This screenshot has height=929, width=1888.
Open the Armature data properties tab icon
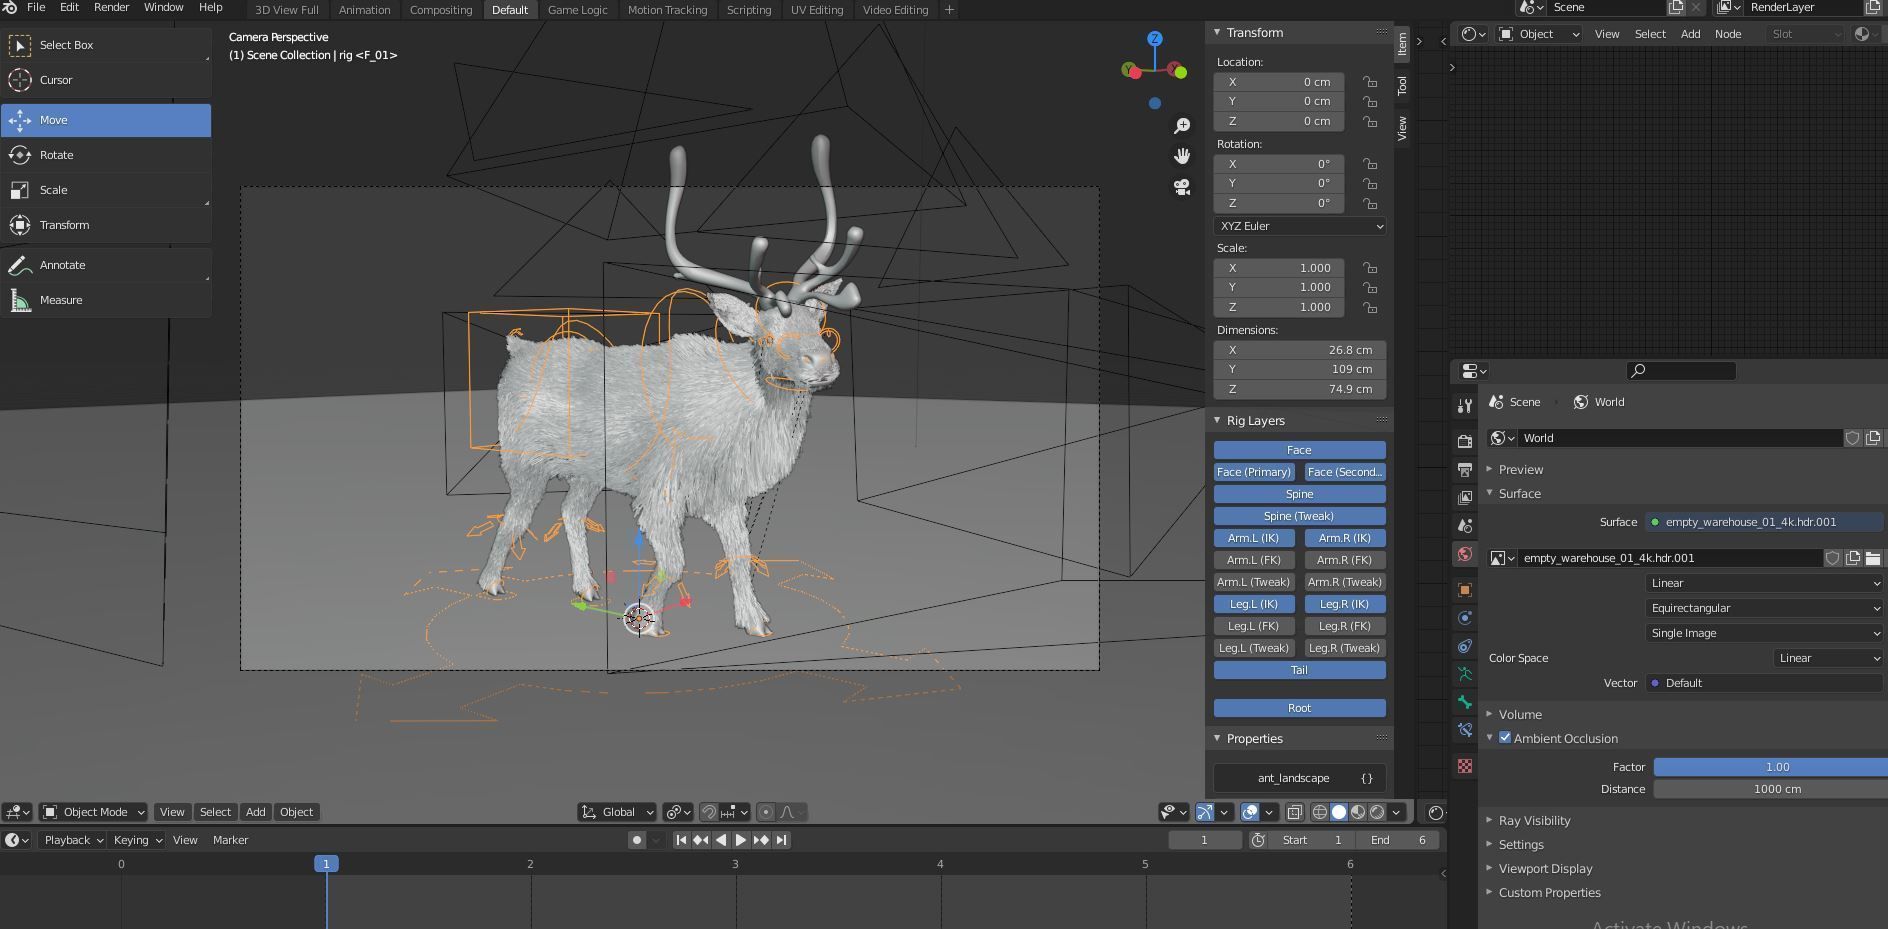(1465, 674)
